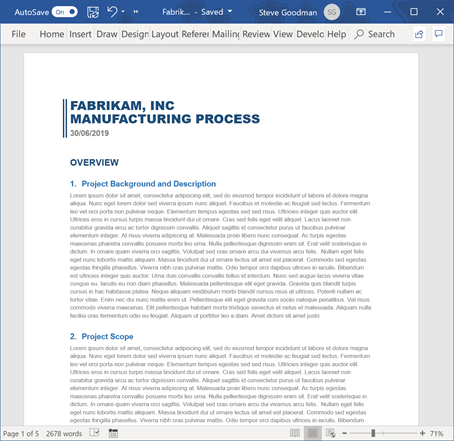Close the Word window
This screenshot has height=441, width=454.
440,12
